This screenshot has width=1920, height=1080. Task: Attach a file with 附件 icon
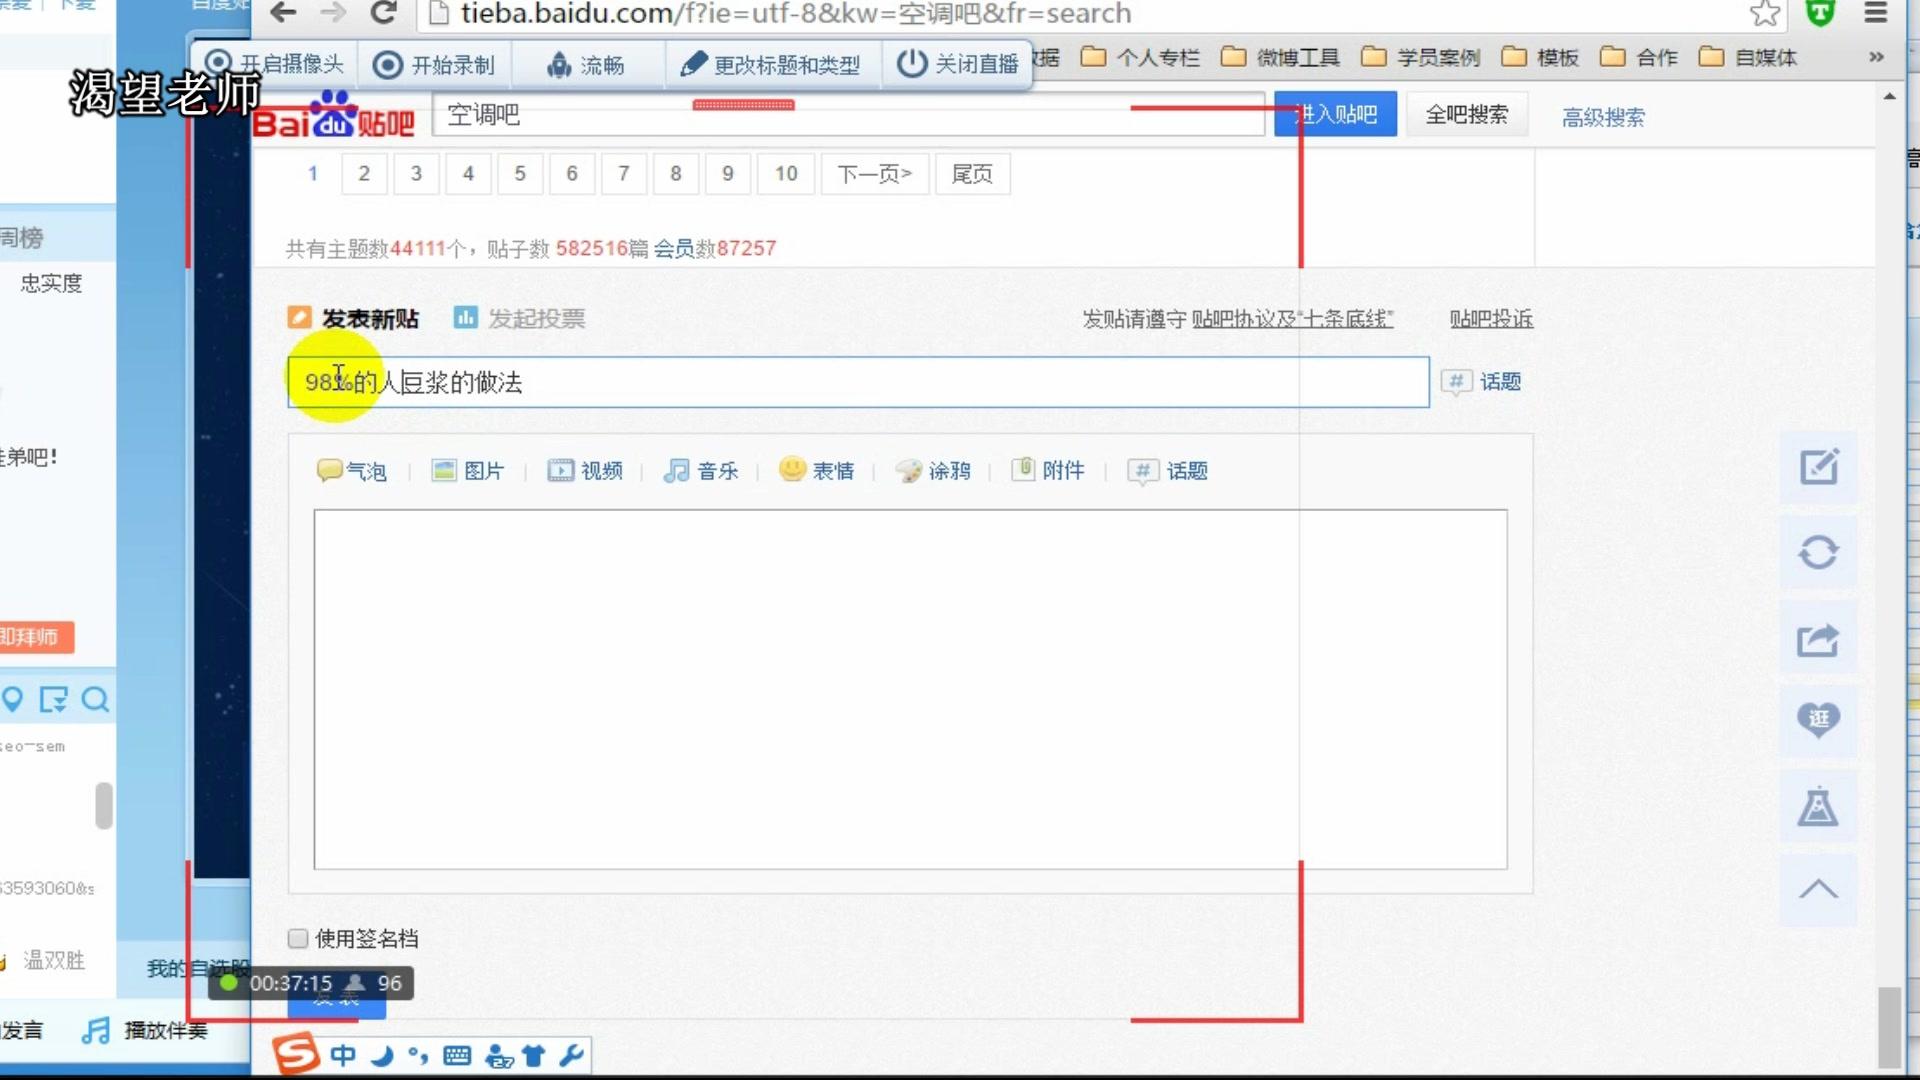[1047, 471]
